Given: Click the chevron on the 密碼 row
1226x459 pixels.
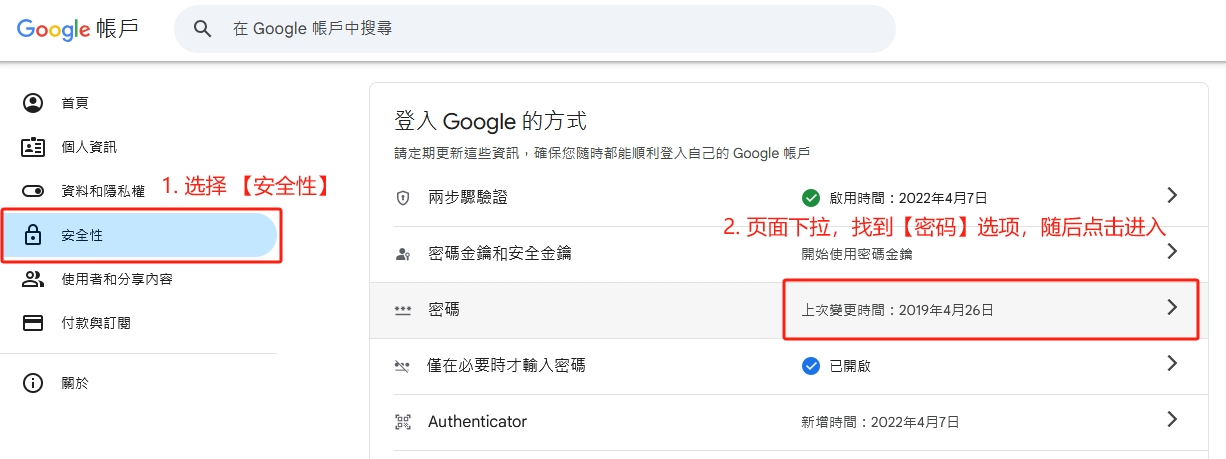Looking at the screenshot, I should pyautogui.click(x=1173, y=308).
